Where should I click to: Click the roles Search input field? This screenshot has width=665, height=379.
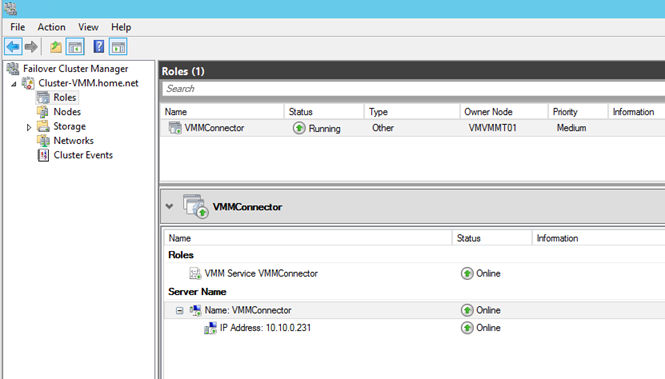tap(413, 89)
